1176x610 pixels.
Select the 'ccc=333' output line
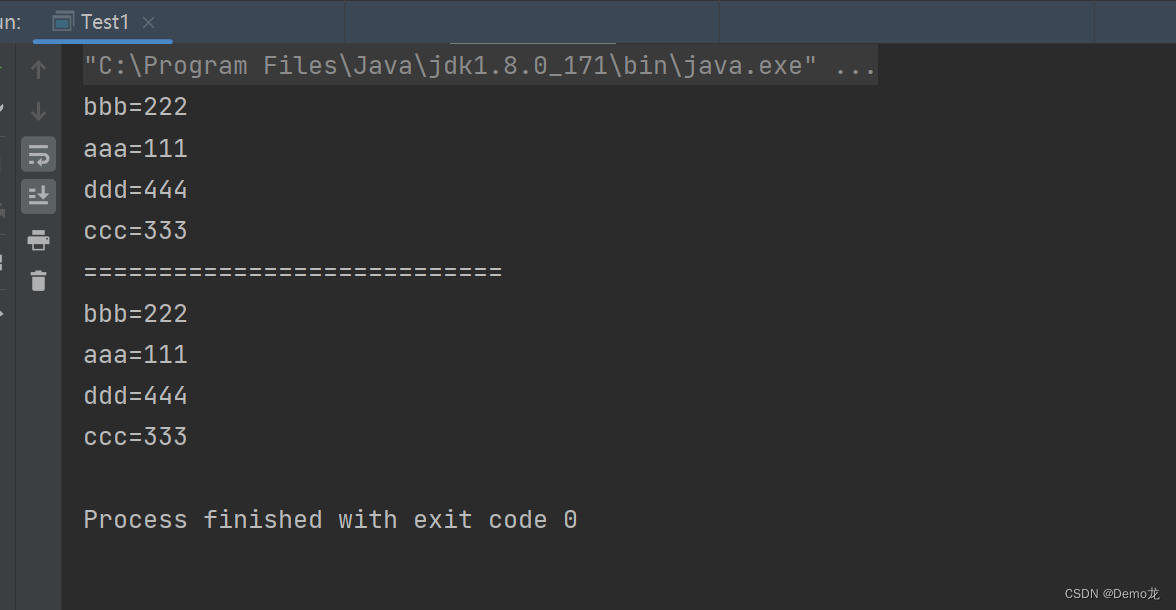point(135,230)
